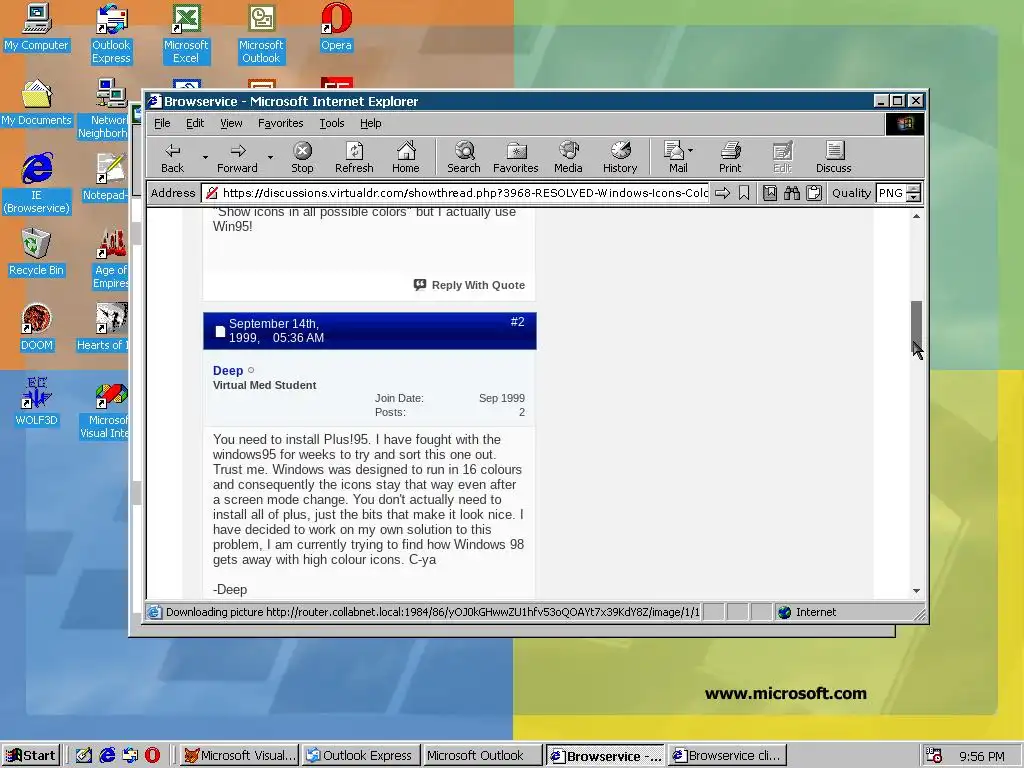Click the 9:56 PM system tray clock
Image resolution: width=1024 pixels, height=768 pixels.
pyautogui.click(x=982, y=756)
